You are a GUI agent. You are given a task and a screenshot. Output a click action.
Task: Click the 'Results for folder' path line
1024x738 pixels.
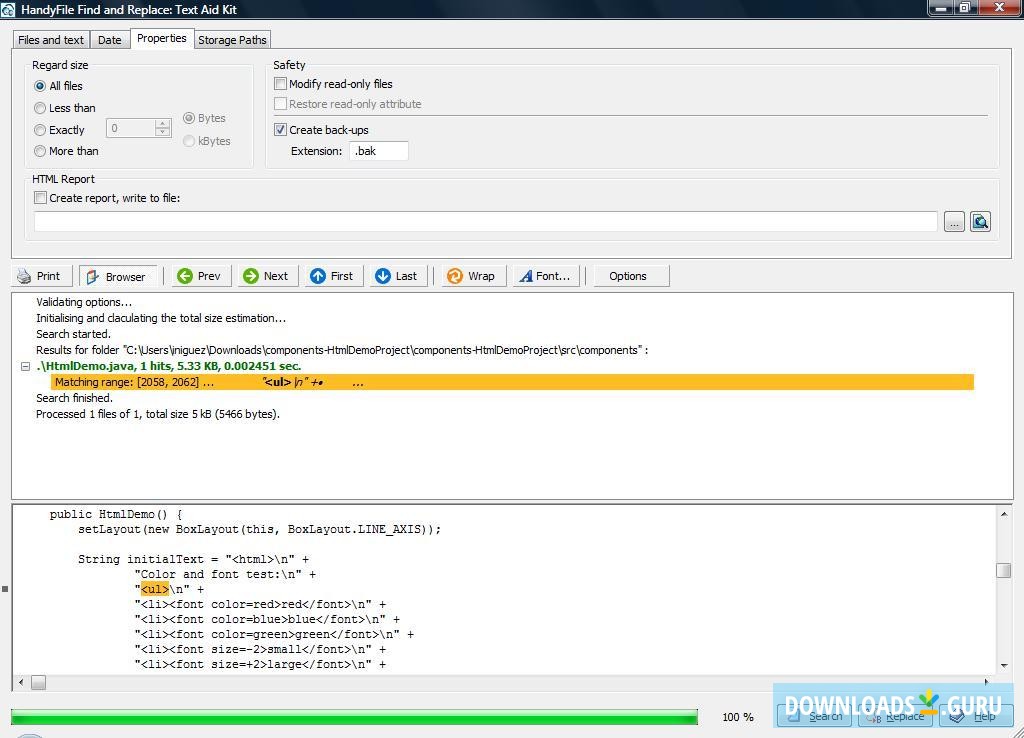click(342, 350)
